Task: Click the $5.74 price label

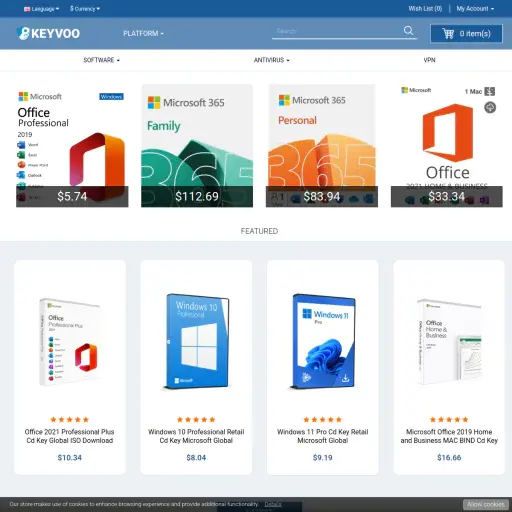Action: point(72,196)
